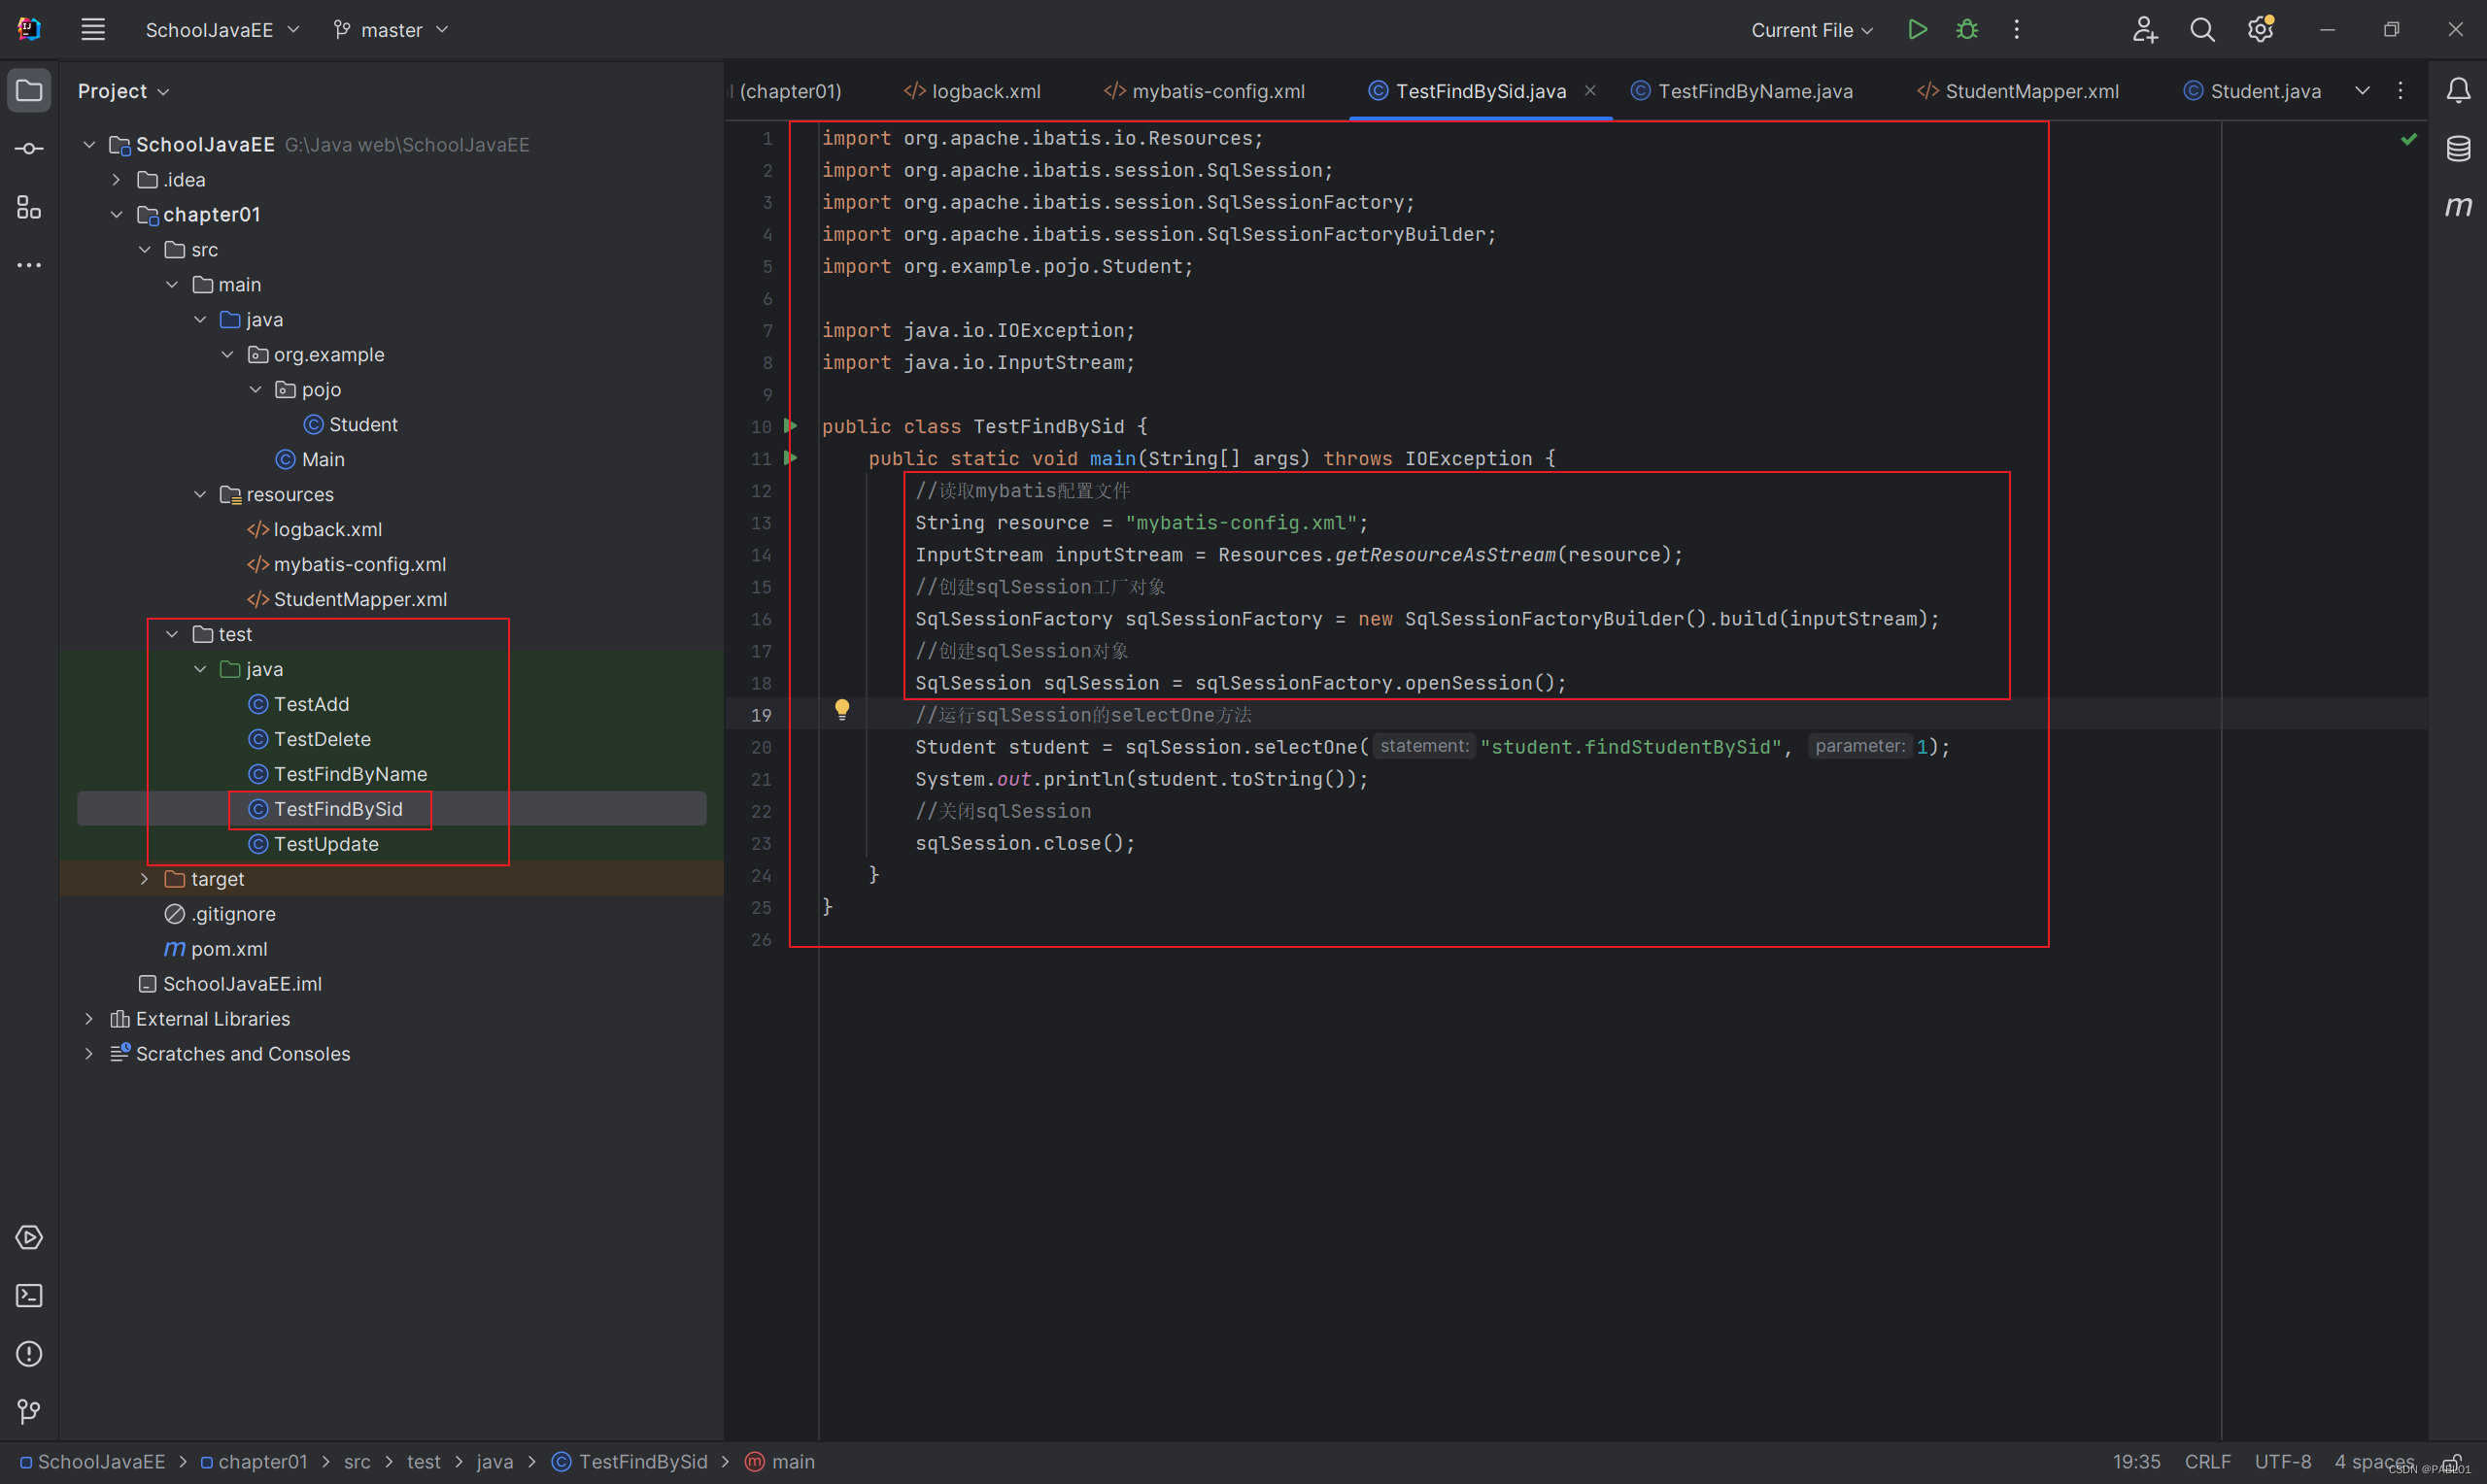Open editor tab options menu
The height and width of the screenshot is (1484, 2487).
(x=2400, y=91)
